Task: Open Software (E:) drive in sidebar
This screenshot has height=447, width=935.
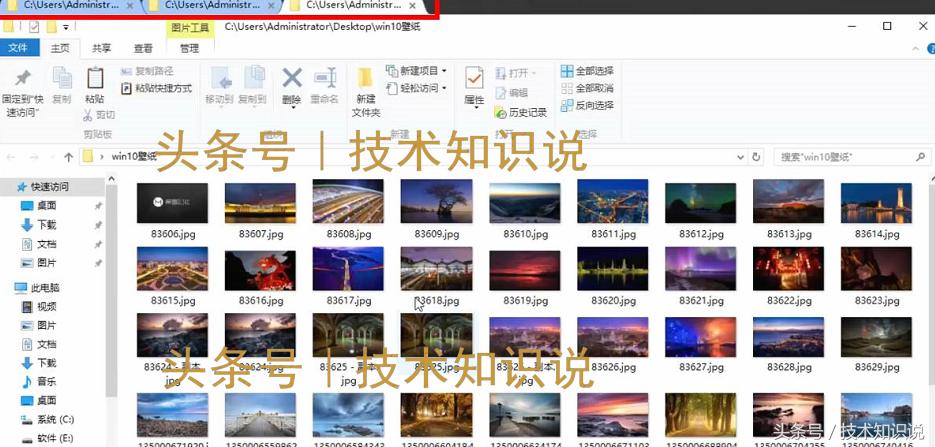Action: pos(47,438)
